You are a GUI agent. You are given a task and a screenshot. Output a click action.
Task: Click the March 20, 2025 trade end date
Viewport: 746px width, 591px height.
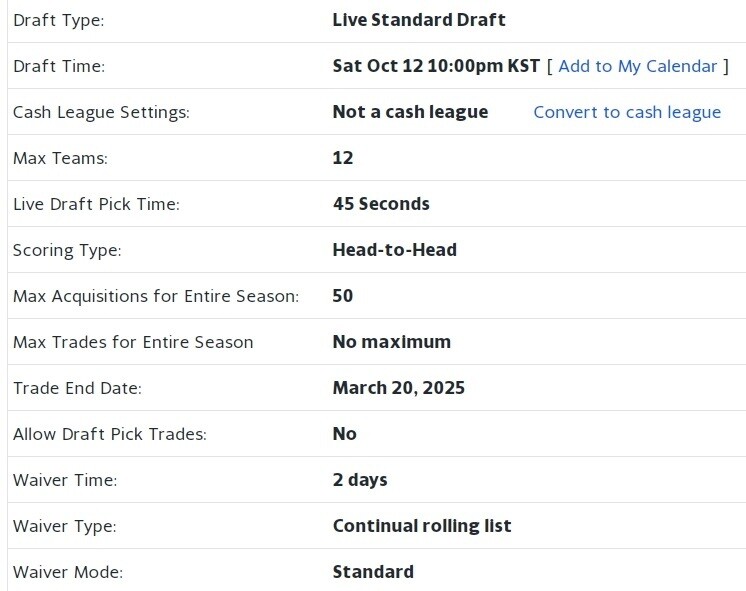[x=398, y=388]
